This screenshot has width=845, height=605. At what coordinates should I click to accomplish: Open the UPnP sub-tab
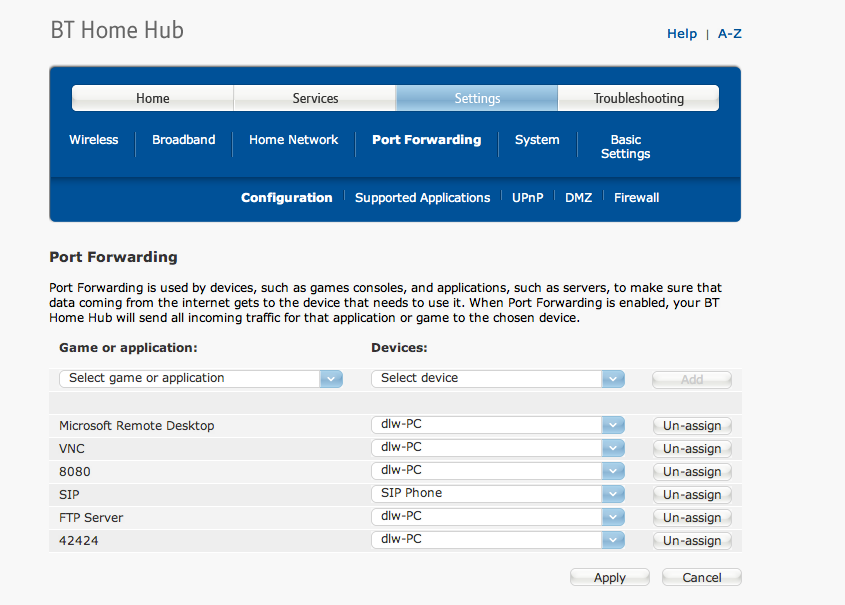coord(528,198)
